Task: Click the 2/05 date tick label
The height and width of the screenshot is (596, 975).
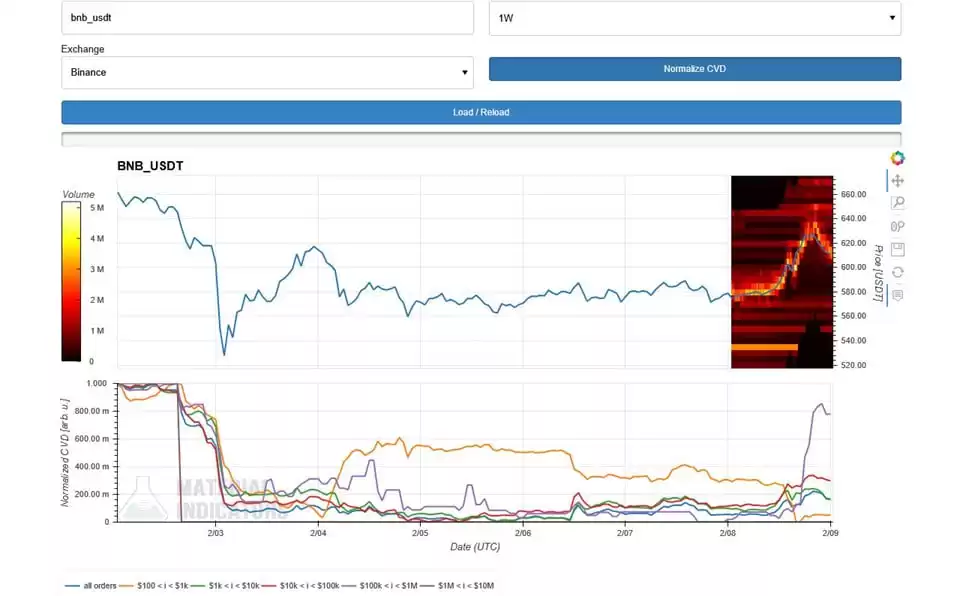Action: coord(420,533)
